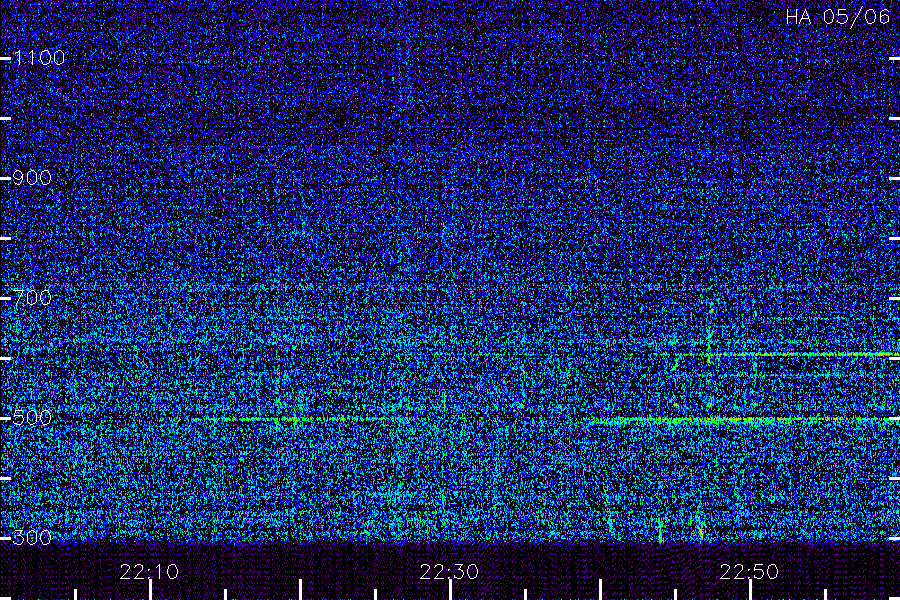Screen dimensions: 900x600
Task: Click the tall tick mark below 22:30
Action: pyautogui.click(x=450, y=590)
